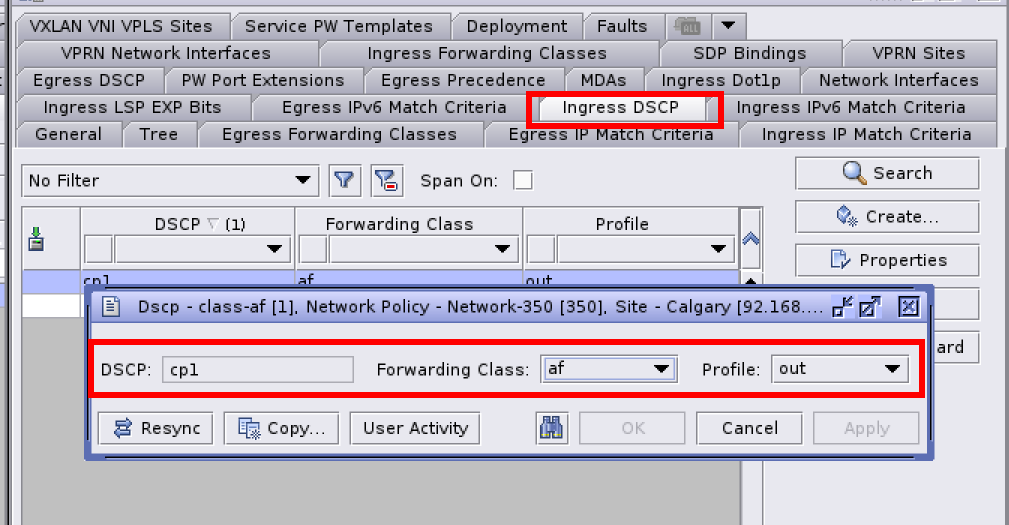Open the Egress Forwarding Classes tab
Image resolution: width=1009 pixels, height=525 pixels.
click(339, 134)
